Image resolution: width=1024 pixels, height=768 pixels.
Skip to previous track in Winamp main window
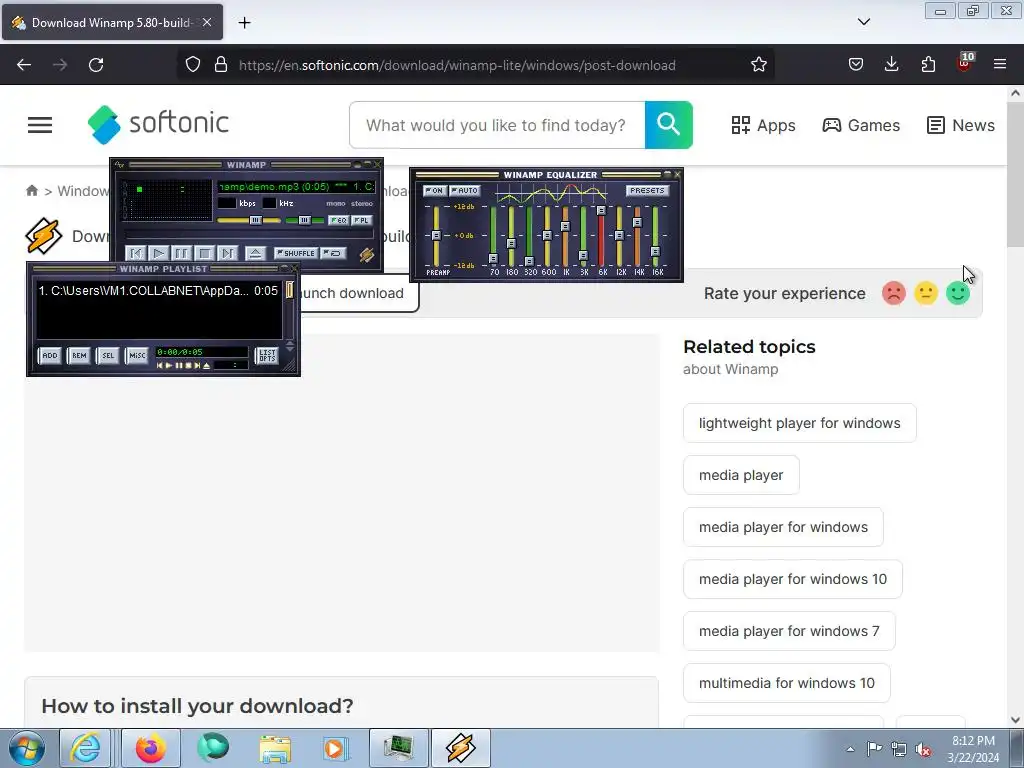pos(136,253)
